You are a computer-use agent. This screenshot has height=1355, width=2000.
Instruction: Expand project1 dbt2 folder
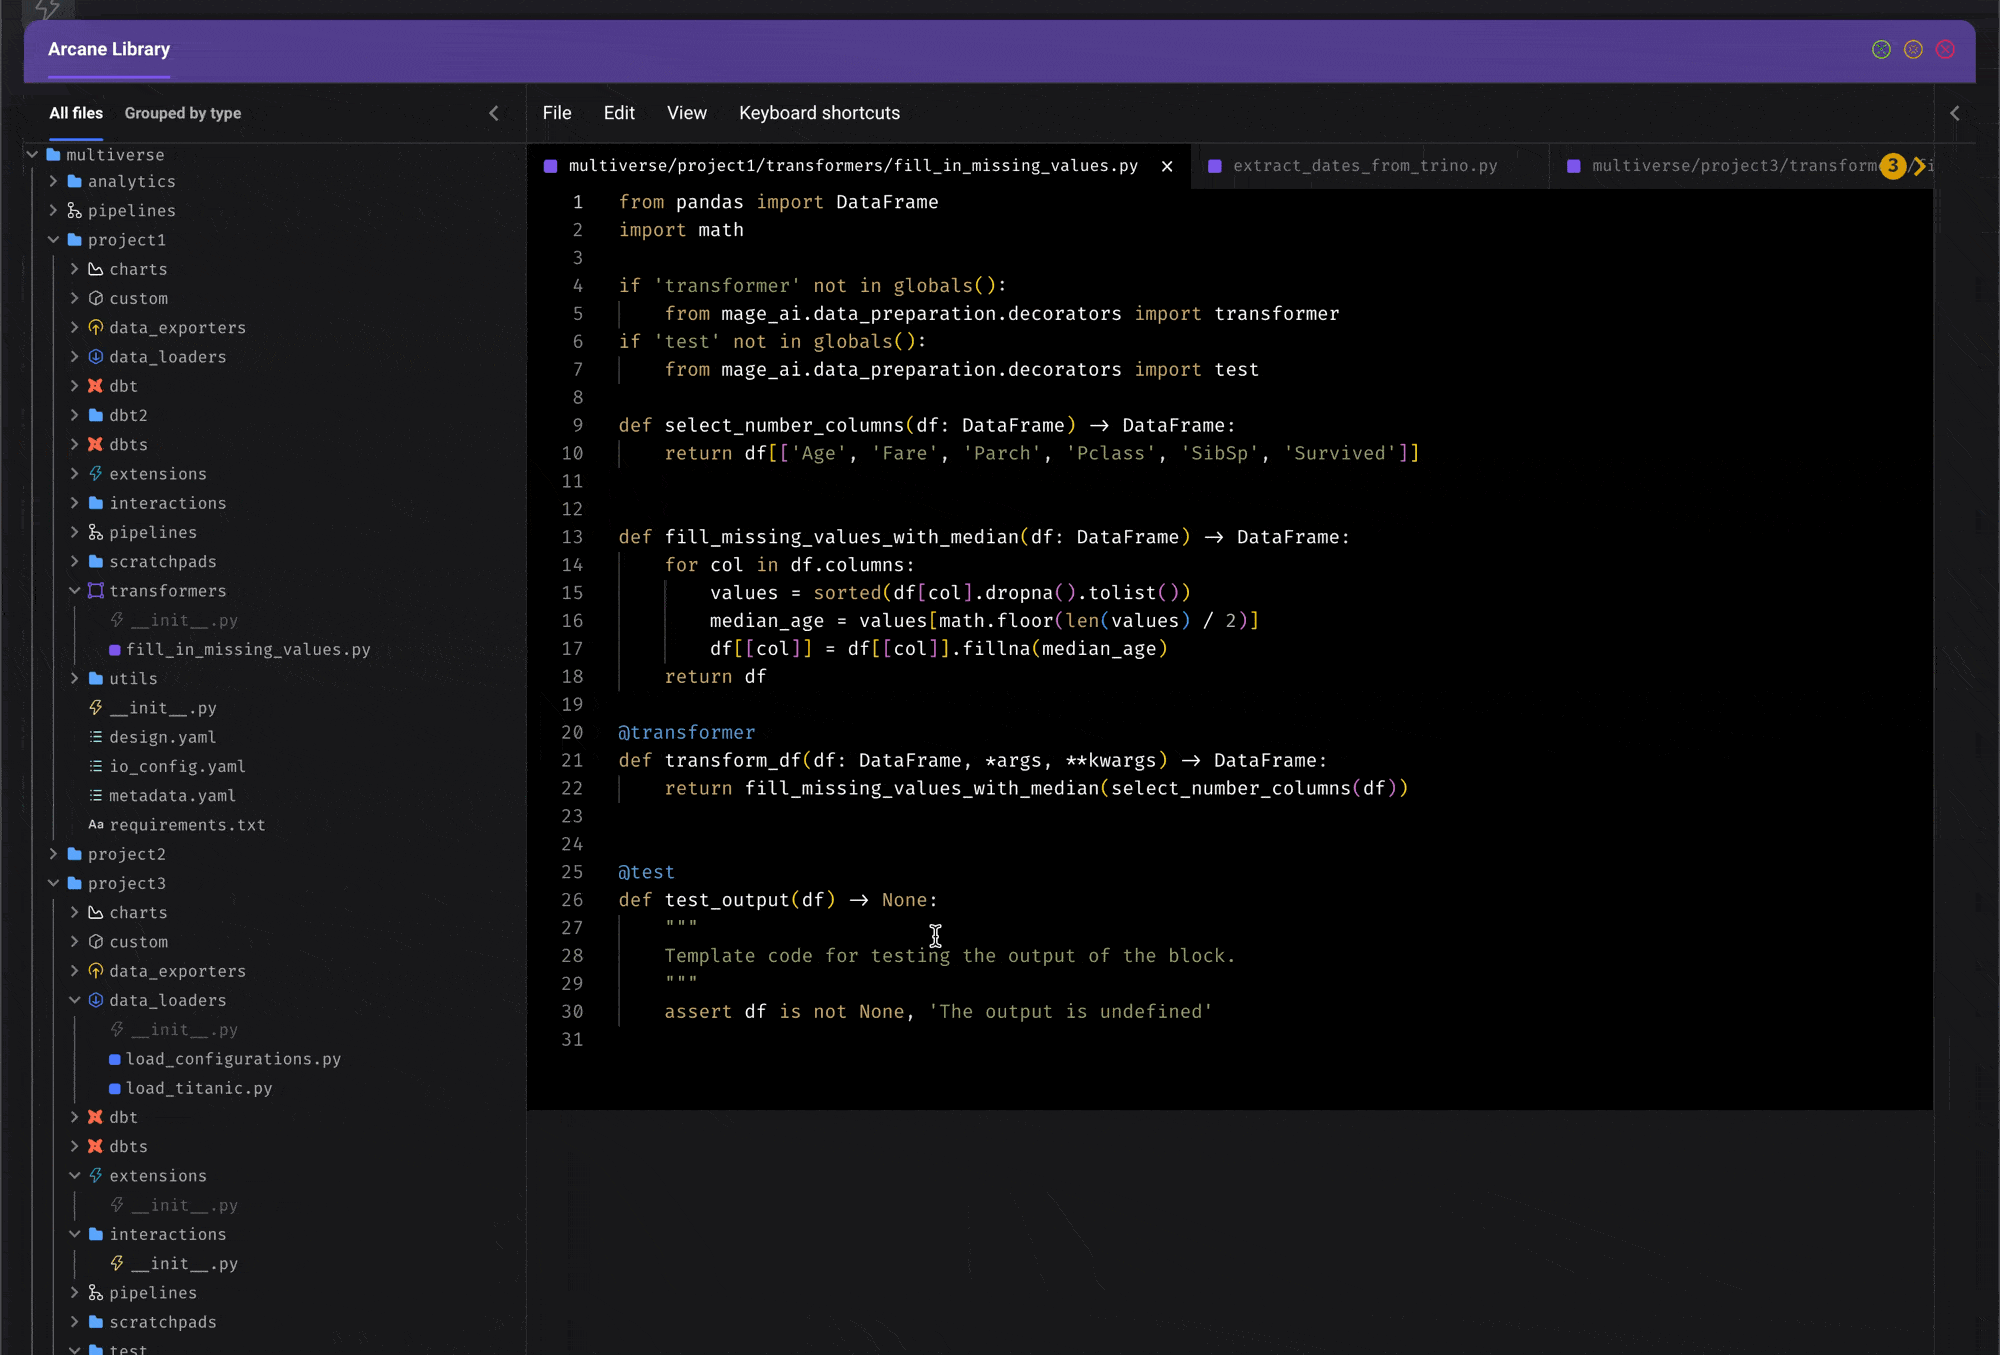tap(75, 415)
